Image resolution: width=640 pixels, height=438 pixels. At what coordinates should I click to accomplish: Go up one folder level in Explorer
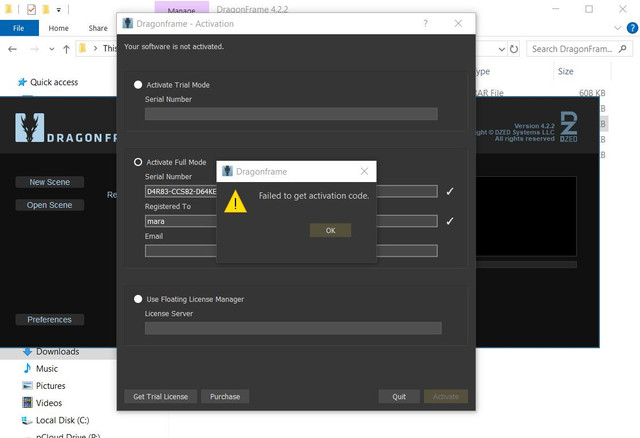pyautogui.click(x=67, y=49)
